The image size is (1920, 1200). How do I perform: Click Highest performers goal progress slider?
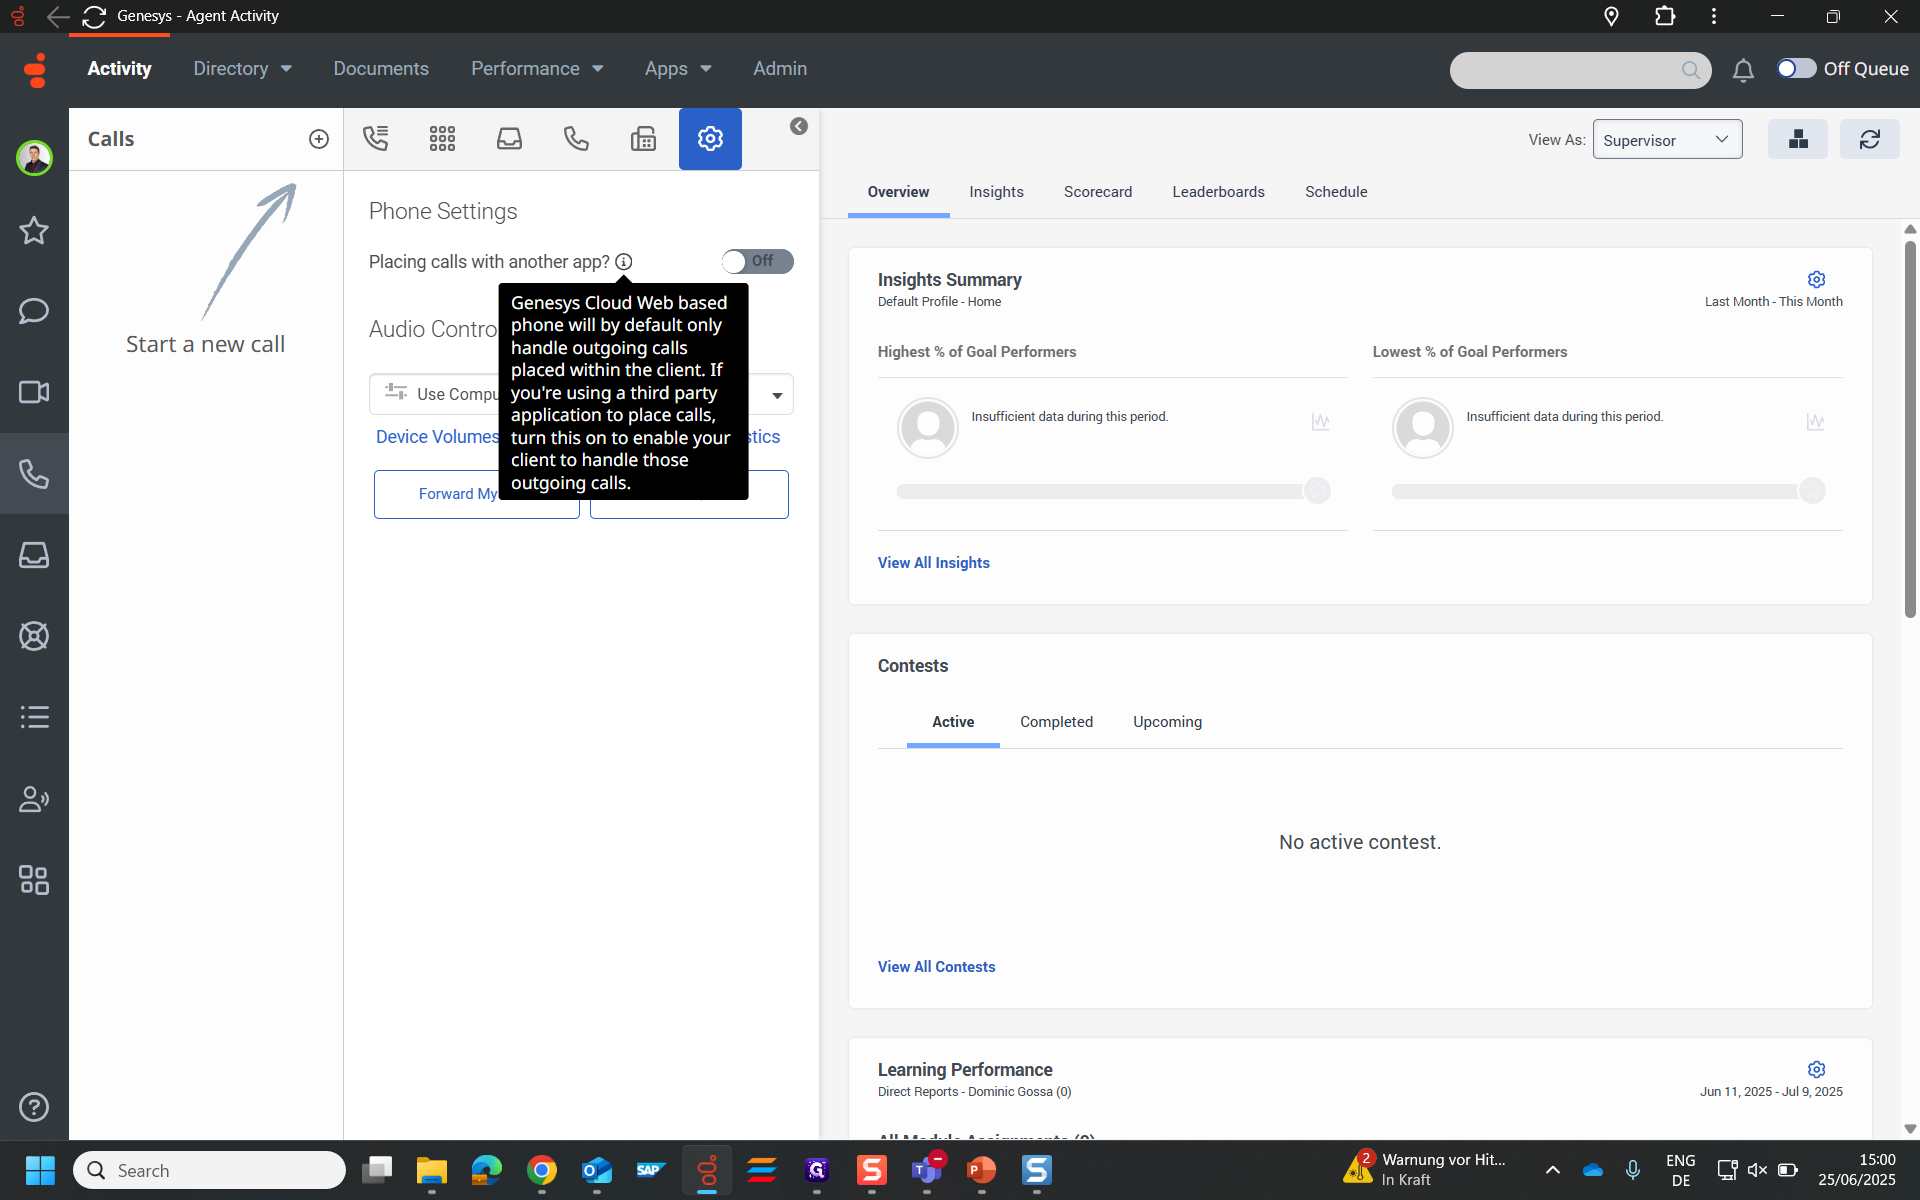(x=1113, y=491)
